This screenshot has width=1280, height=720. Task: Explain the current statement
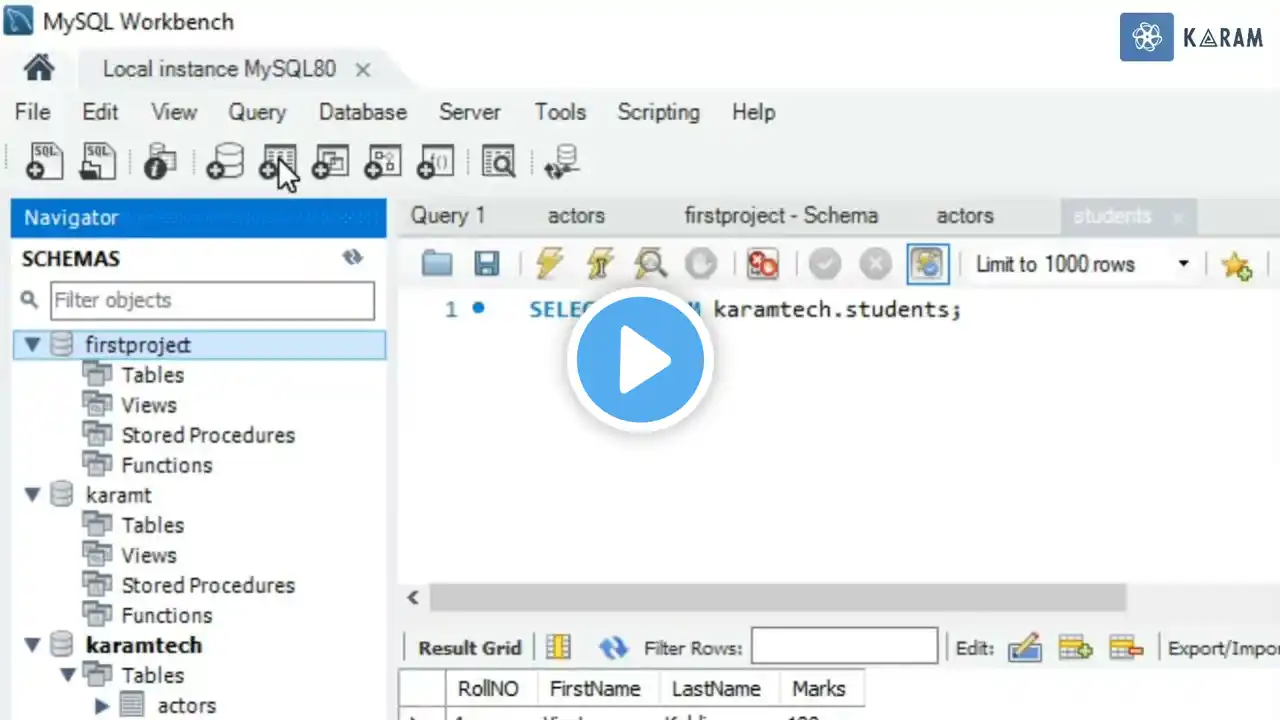pos(650,264)
